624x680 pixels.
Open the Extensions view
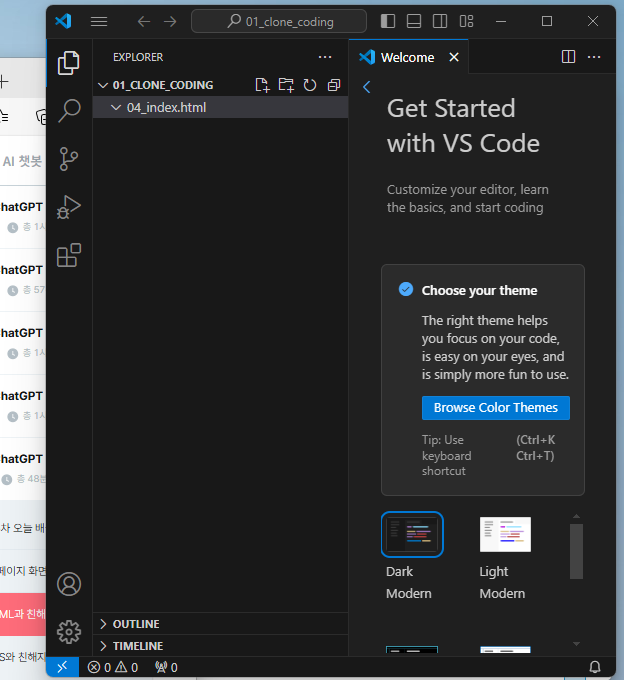[x=69, y=255]
